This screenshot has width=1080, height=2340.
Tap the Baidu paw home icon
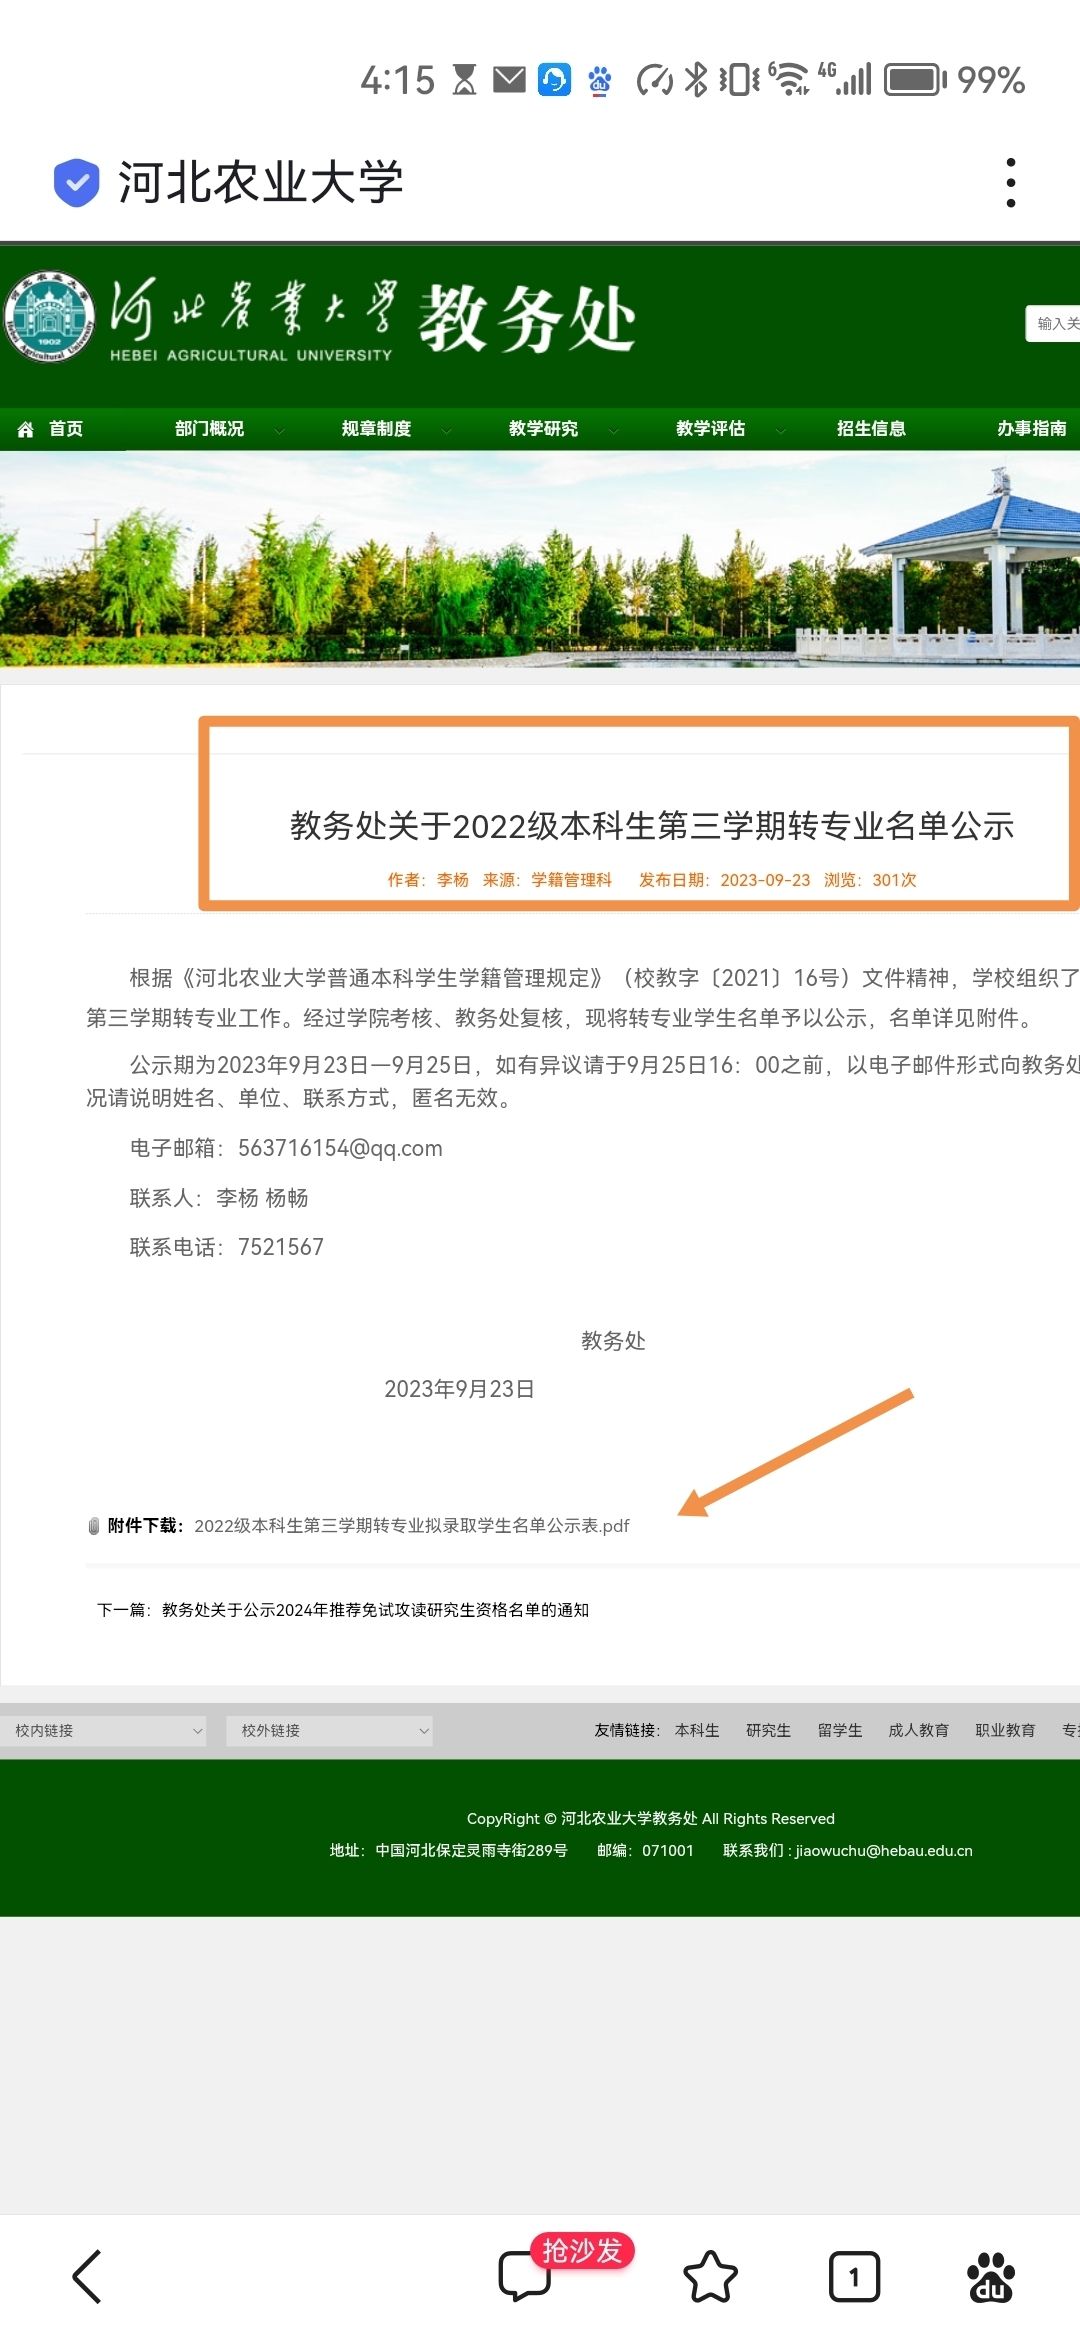[x=991, y=2277]
